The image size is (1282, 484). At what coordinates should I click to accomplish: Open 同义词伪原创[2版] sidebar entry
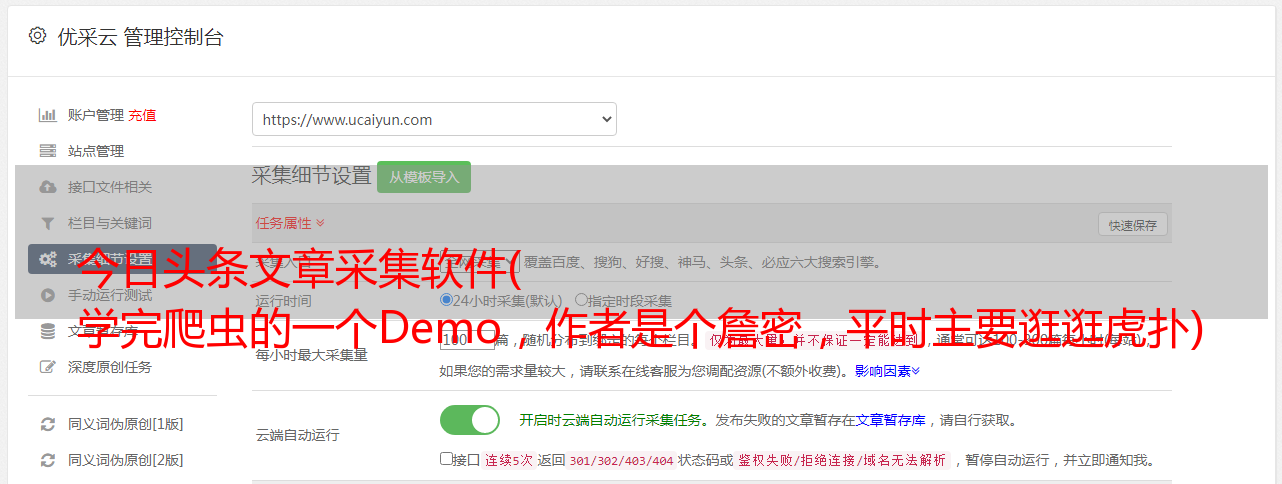pyautogui.click(x=125, y=460)
